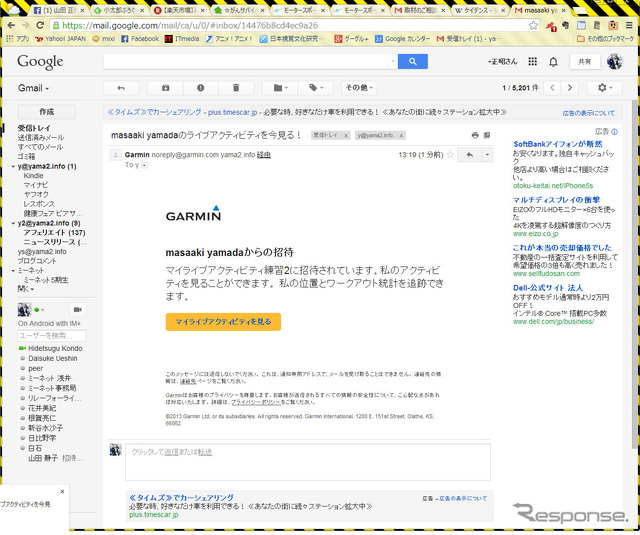Open notifications bell icon
Screen dimensions: 640x535
pyautogui.click(x=553, y=62)
